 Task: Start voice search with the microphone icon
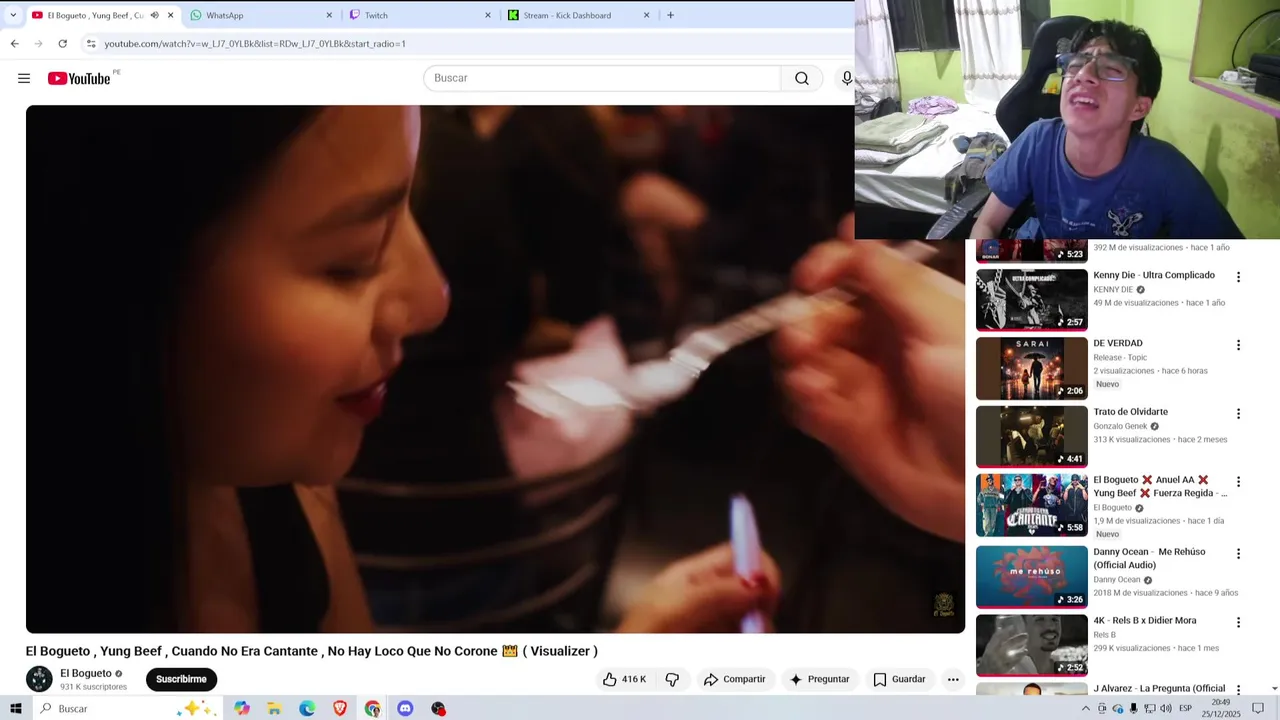click(846, 78)
